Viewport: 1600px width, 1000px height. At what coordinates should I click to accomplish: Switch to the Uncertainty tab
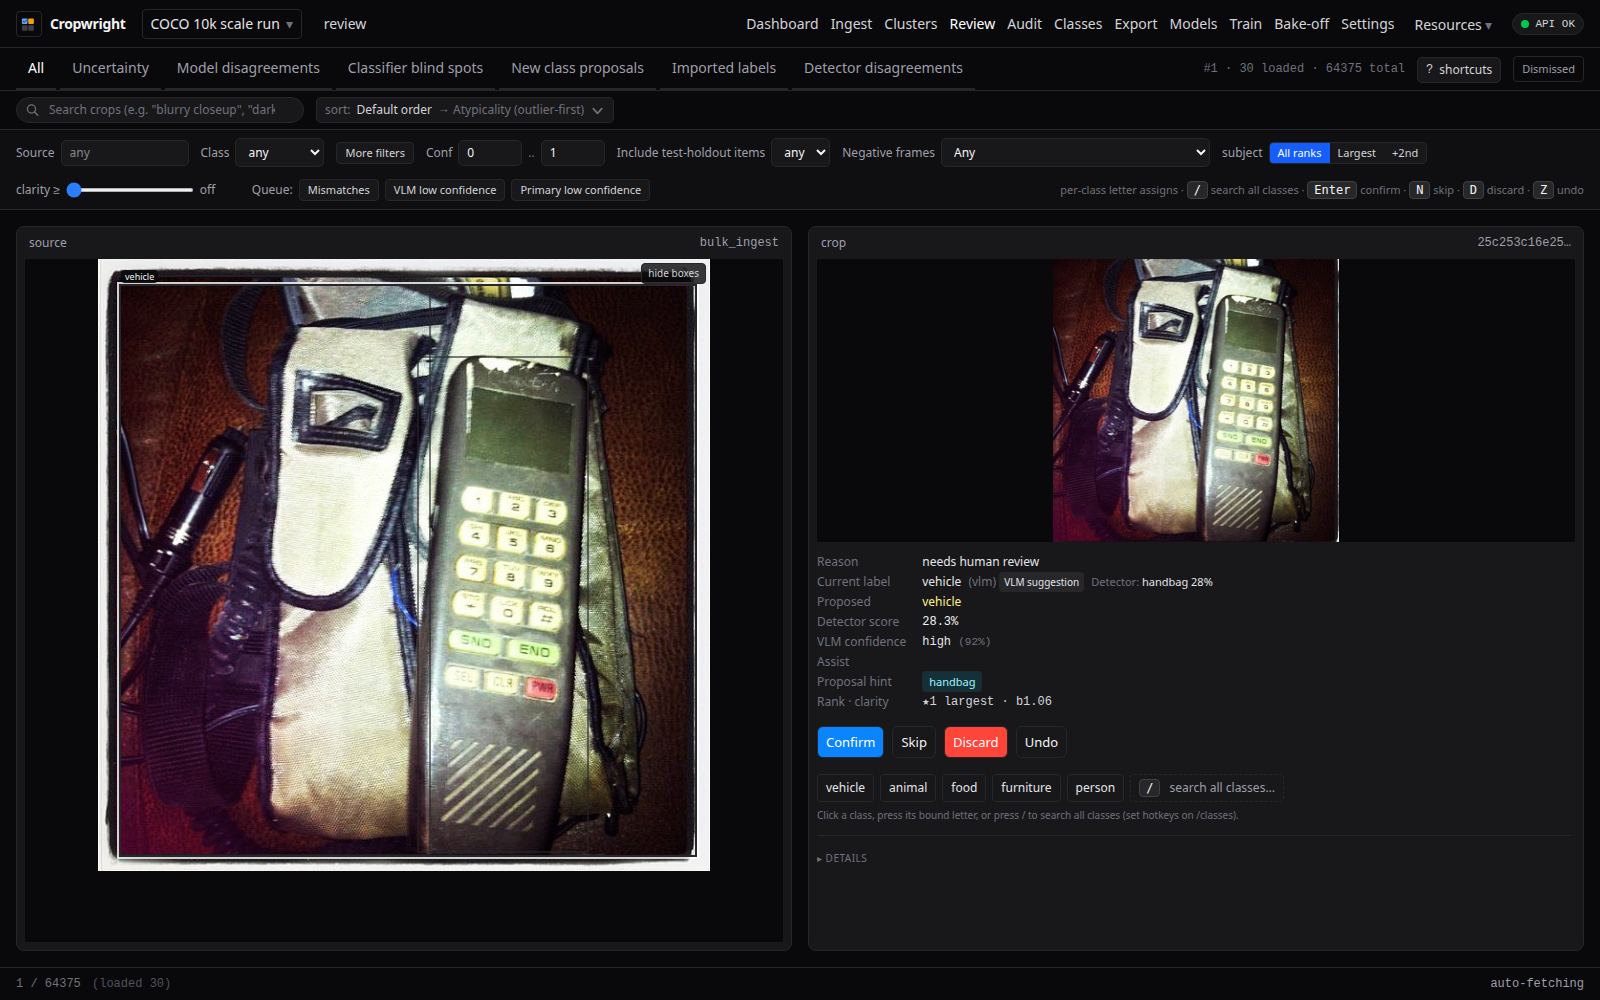pyautogui.click(x=110, y=68)
